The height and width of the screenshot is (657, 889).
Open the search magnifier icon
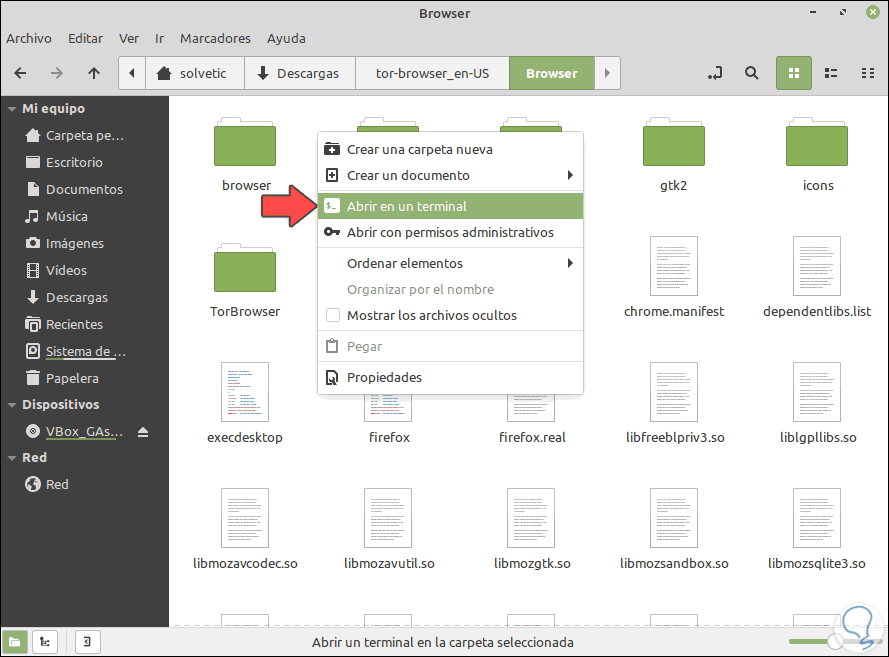point(751,73)
